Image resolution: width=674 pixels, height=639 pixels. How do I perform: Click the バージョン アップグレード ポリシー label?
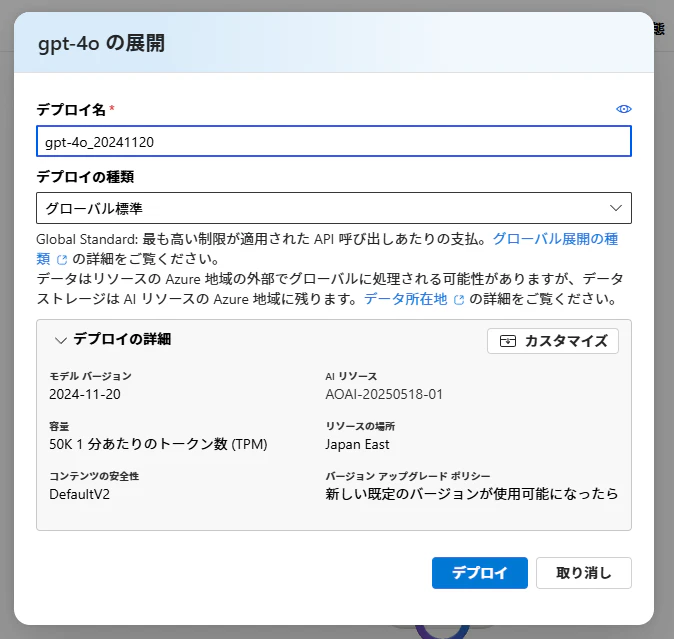click(408, 476)
